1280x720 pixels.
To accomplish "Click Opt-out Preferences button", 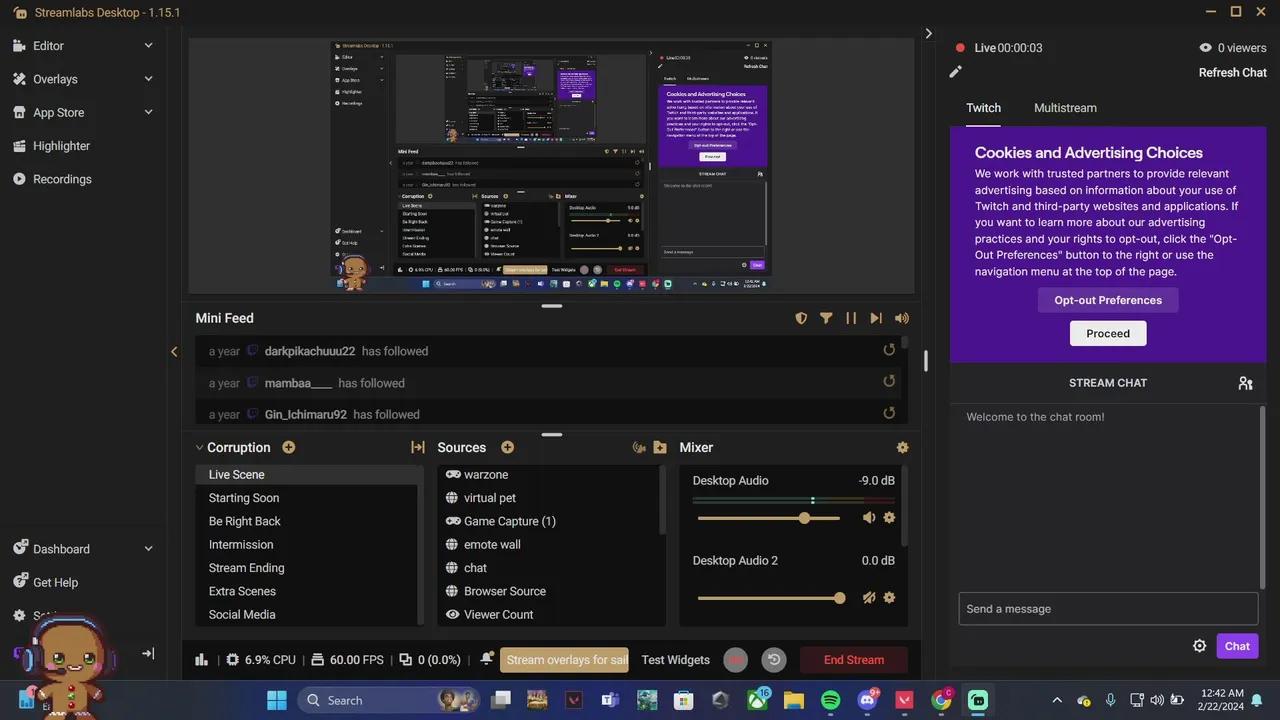I will pyautogui.click(x=1108, y=300).
